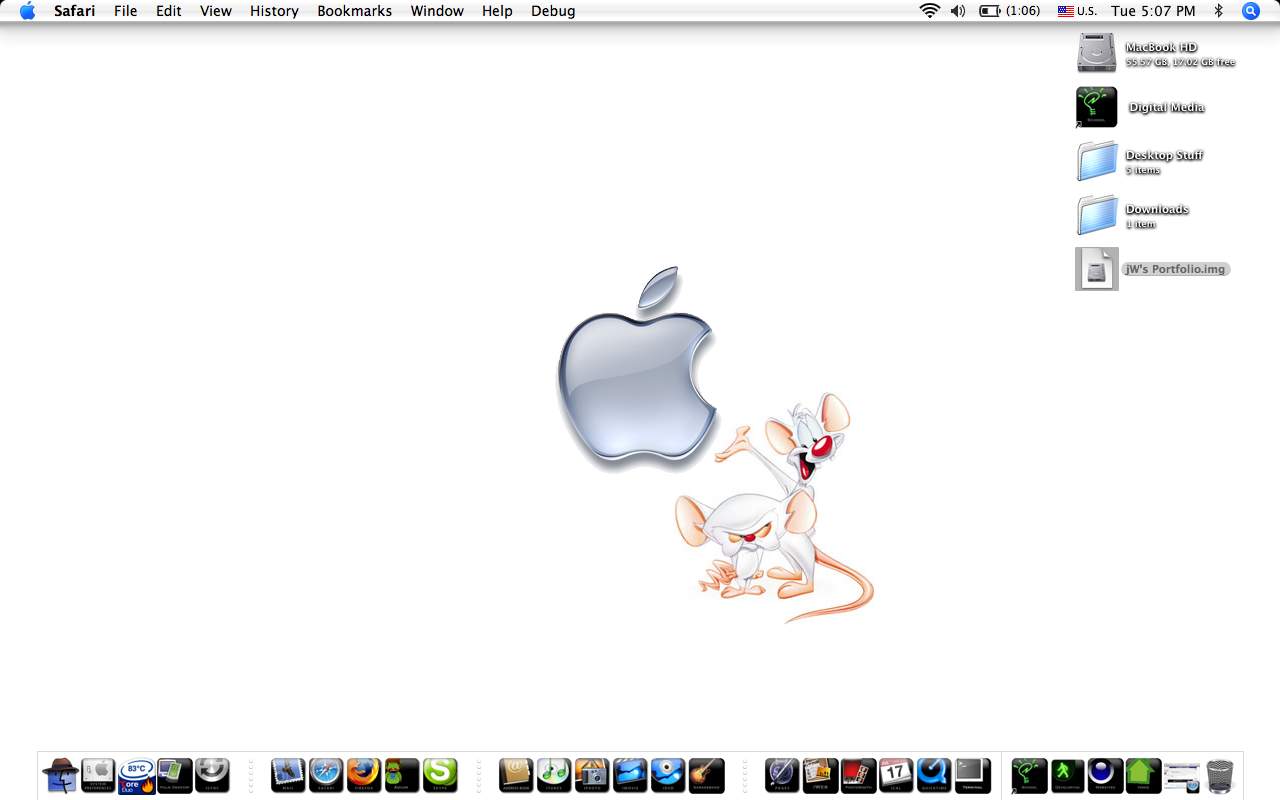Open the Safari application menu
The height and width of the screenshot is (800, 1280).
(75, 11)
